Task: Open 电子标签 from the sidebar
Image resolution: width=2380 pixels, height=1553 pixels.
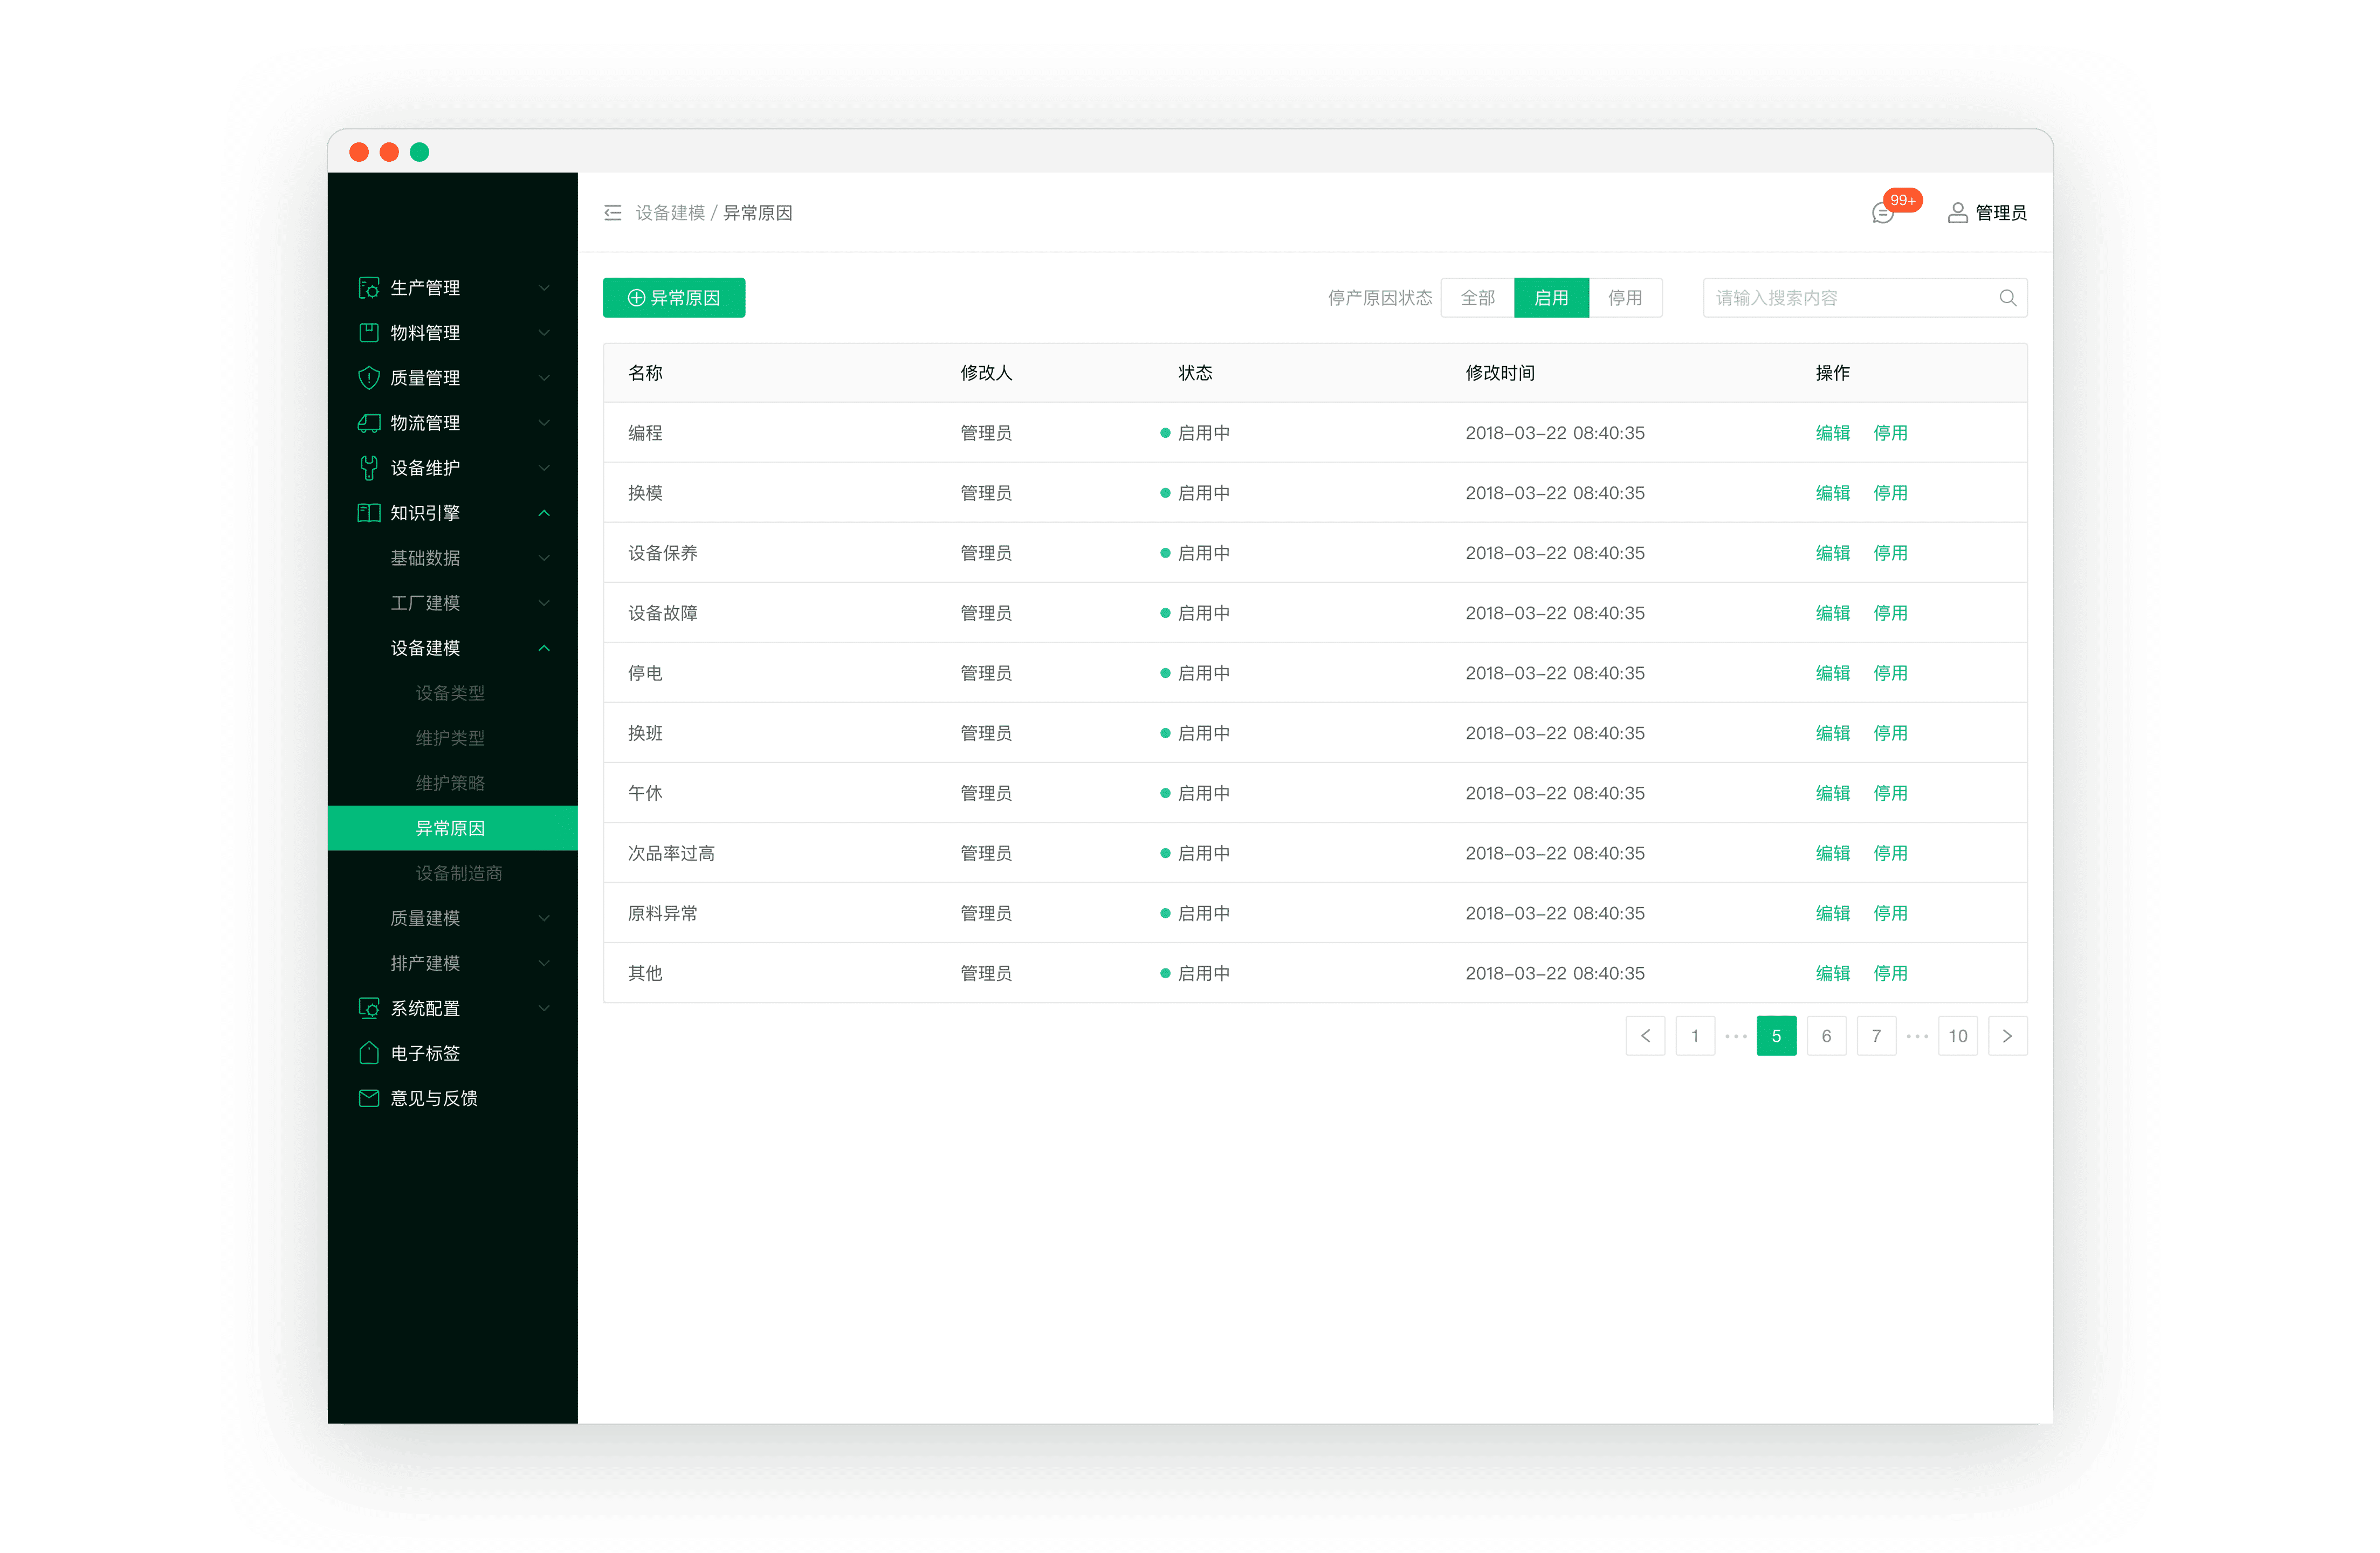Action: [x=425, y=1053]
